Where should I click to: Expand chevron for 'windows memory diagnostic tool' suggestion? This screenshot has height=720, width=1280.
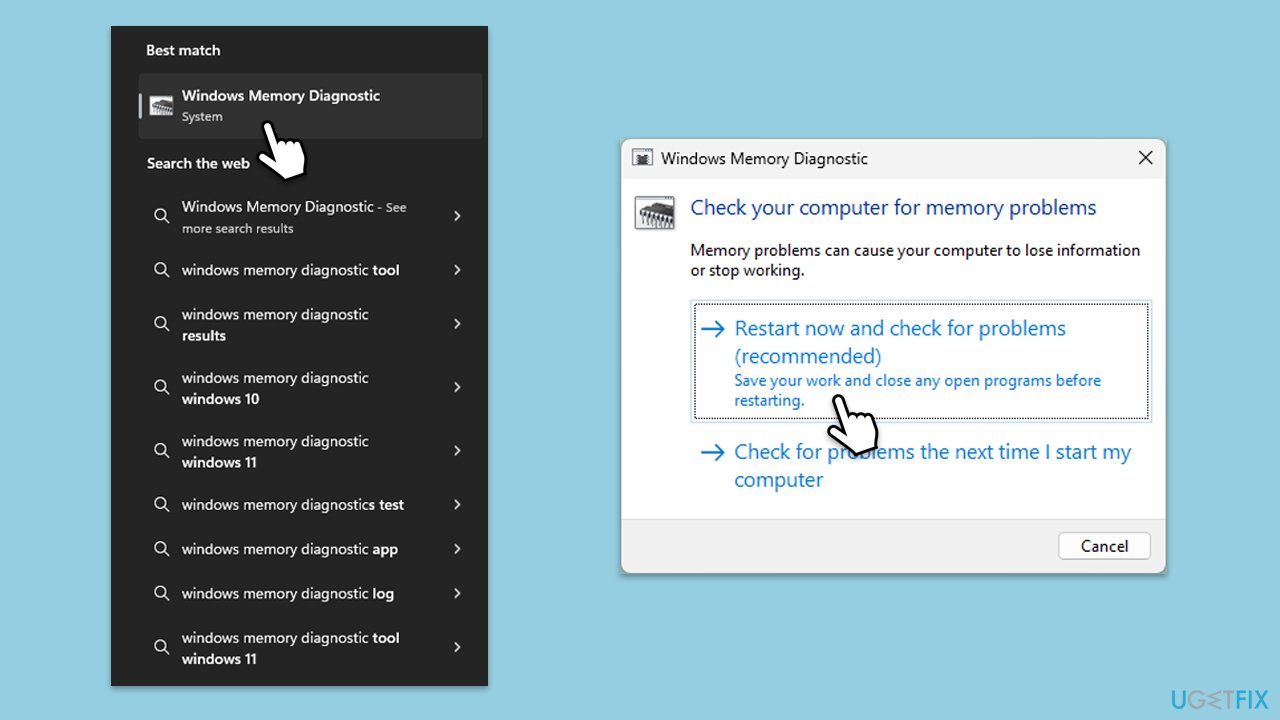click(457, 270)
